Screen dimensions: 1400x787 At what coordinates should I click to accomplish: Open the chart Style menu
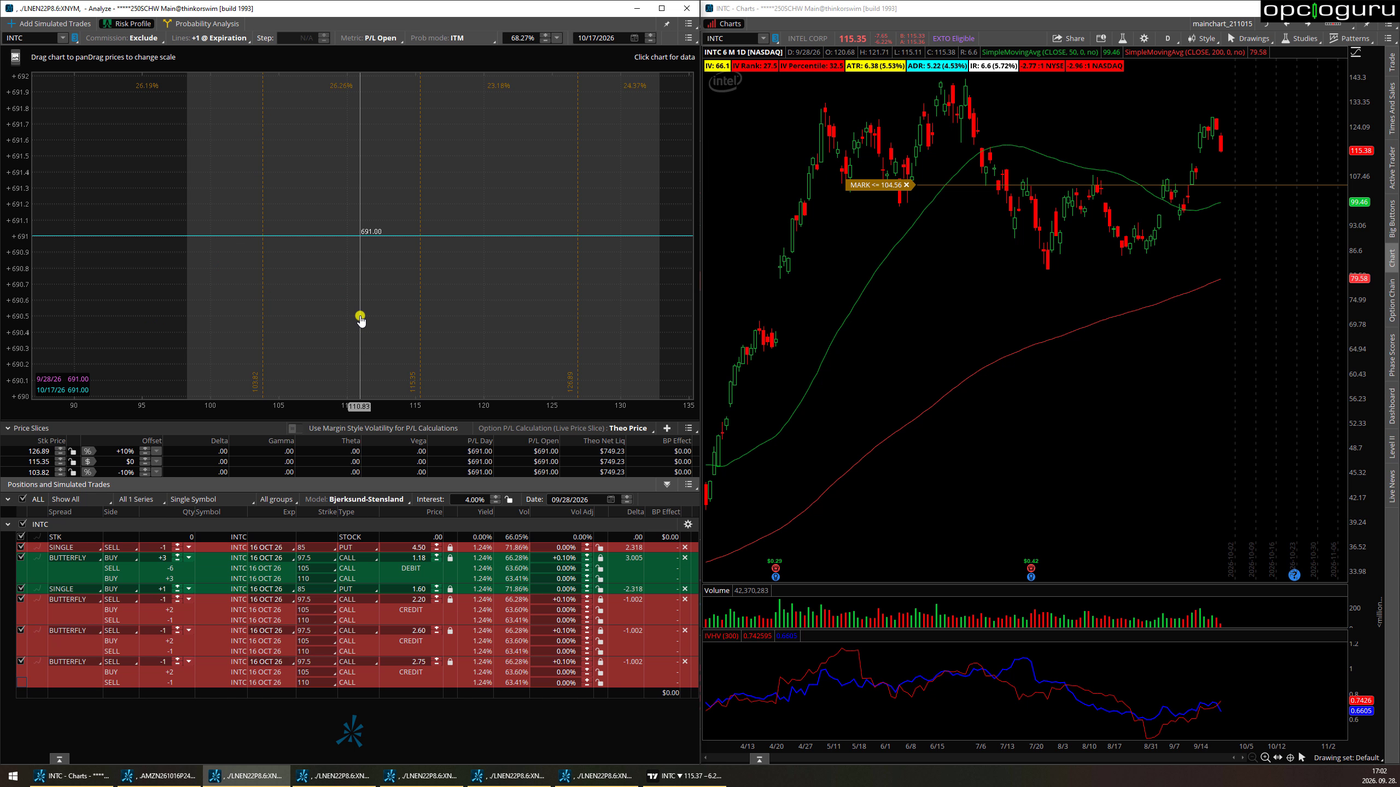(1202, 38)
